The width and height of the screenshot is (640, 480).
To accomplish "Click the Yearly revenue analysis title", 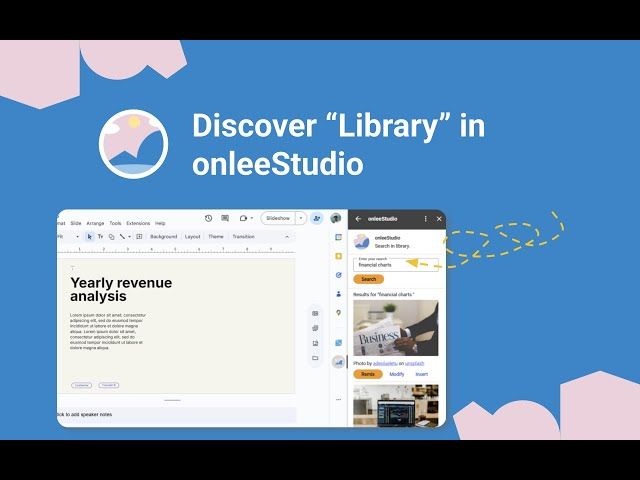I will (121, 289).
